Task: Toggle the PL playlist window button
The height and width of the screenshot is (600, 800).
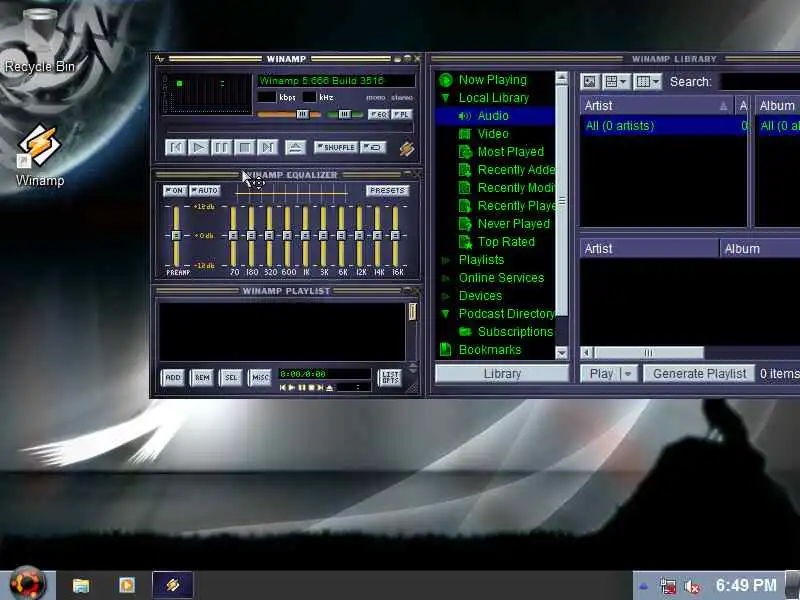Action: (402, 114)
